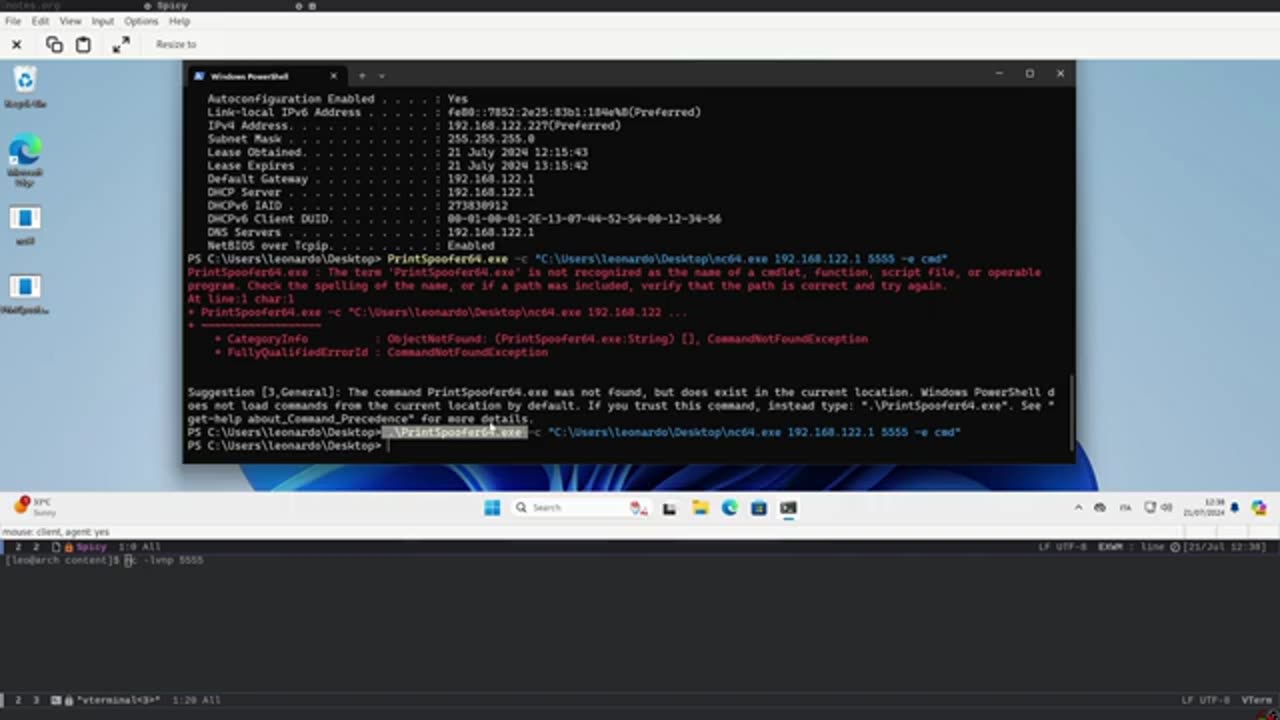The width and height of the screenshot is (1280, 720).
Task: Open the Edit menu in Spicy
Action: click(x=41, y=21)
